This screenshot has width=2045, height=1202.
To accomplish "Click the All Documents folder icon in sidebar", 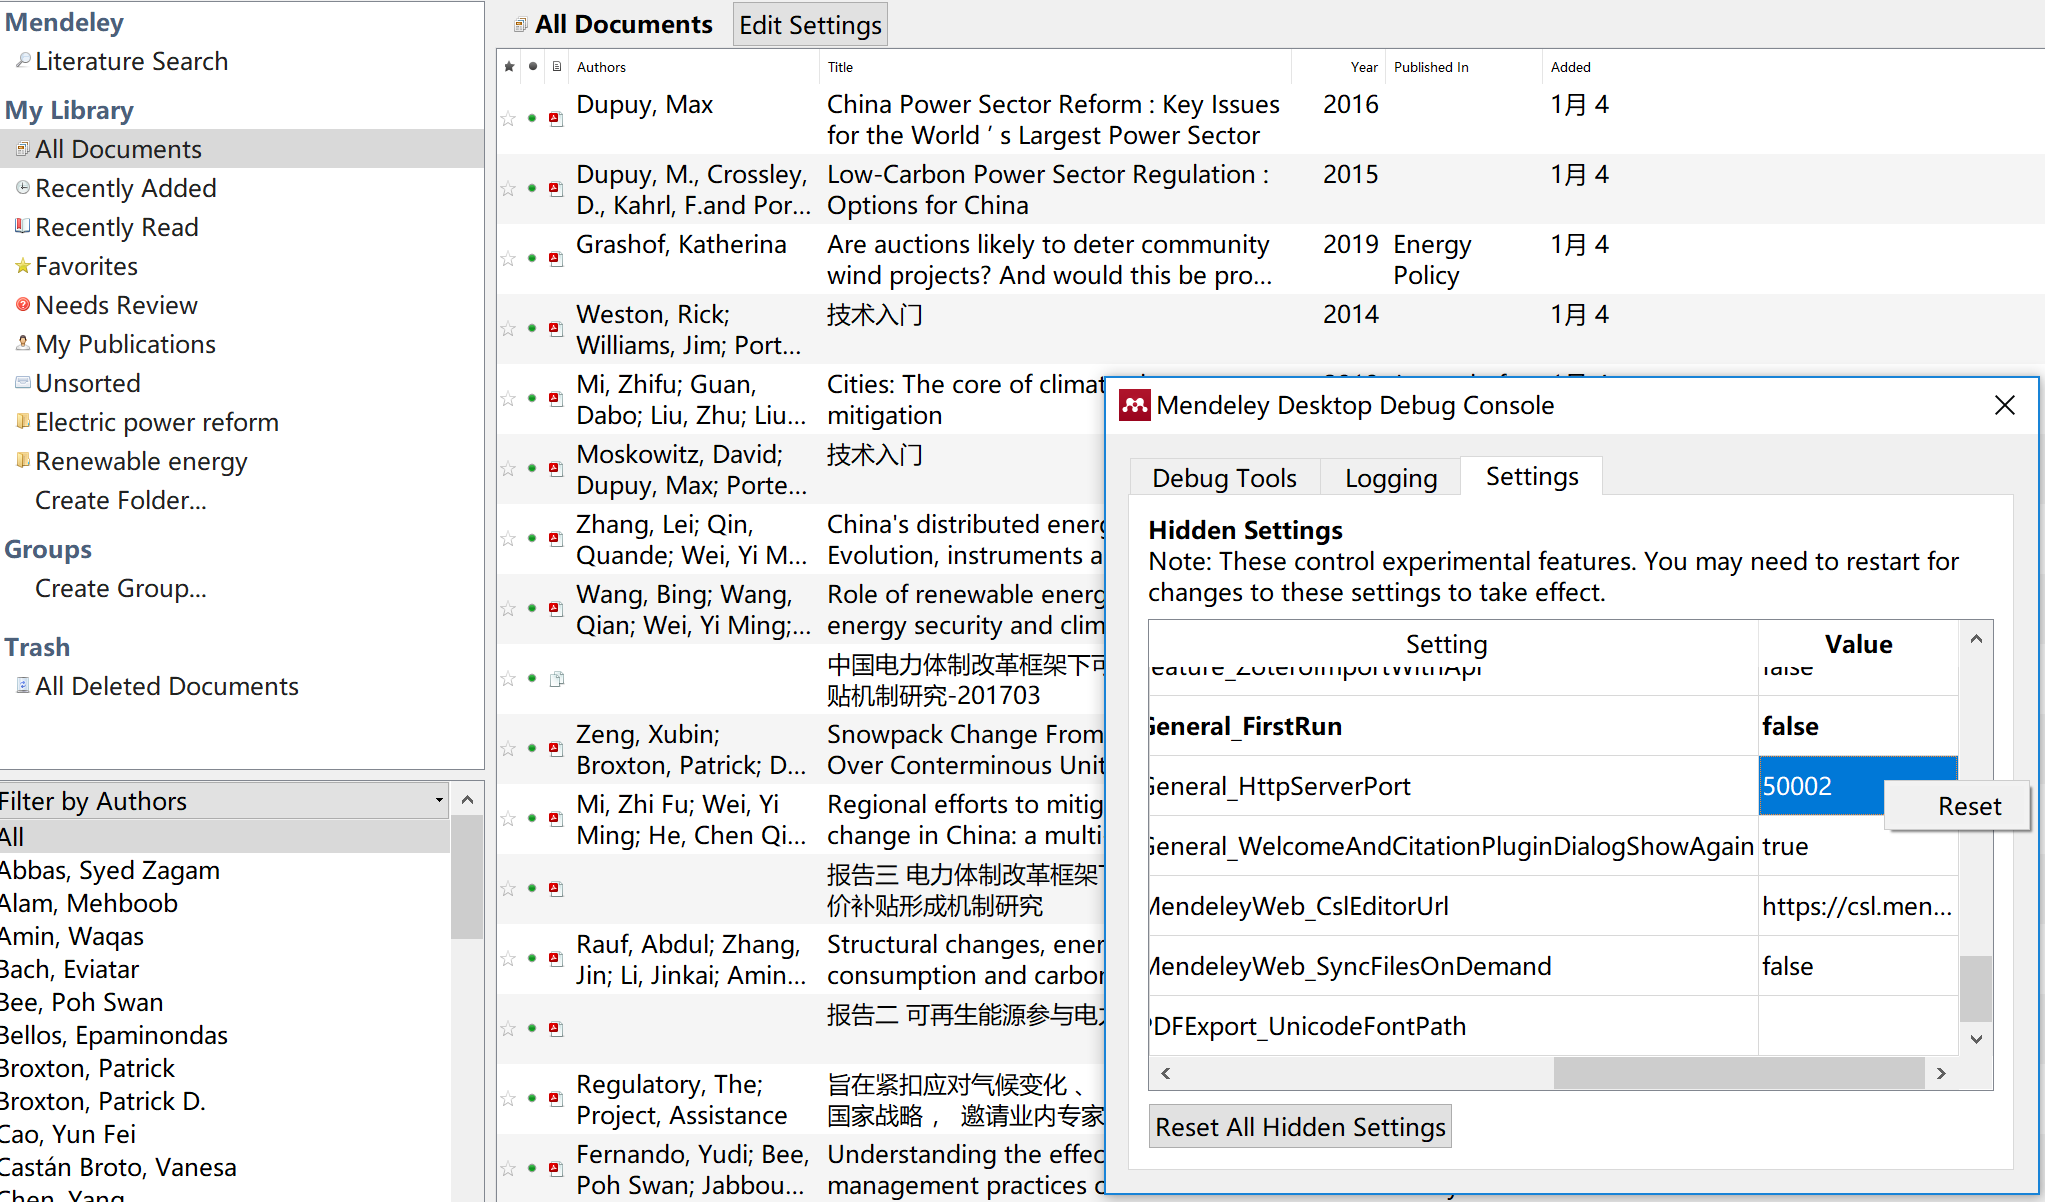I will [23, 149].
